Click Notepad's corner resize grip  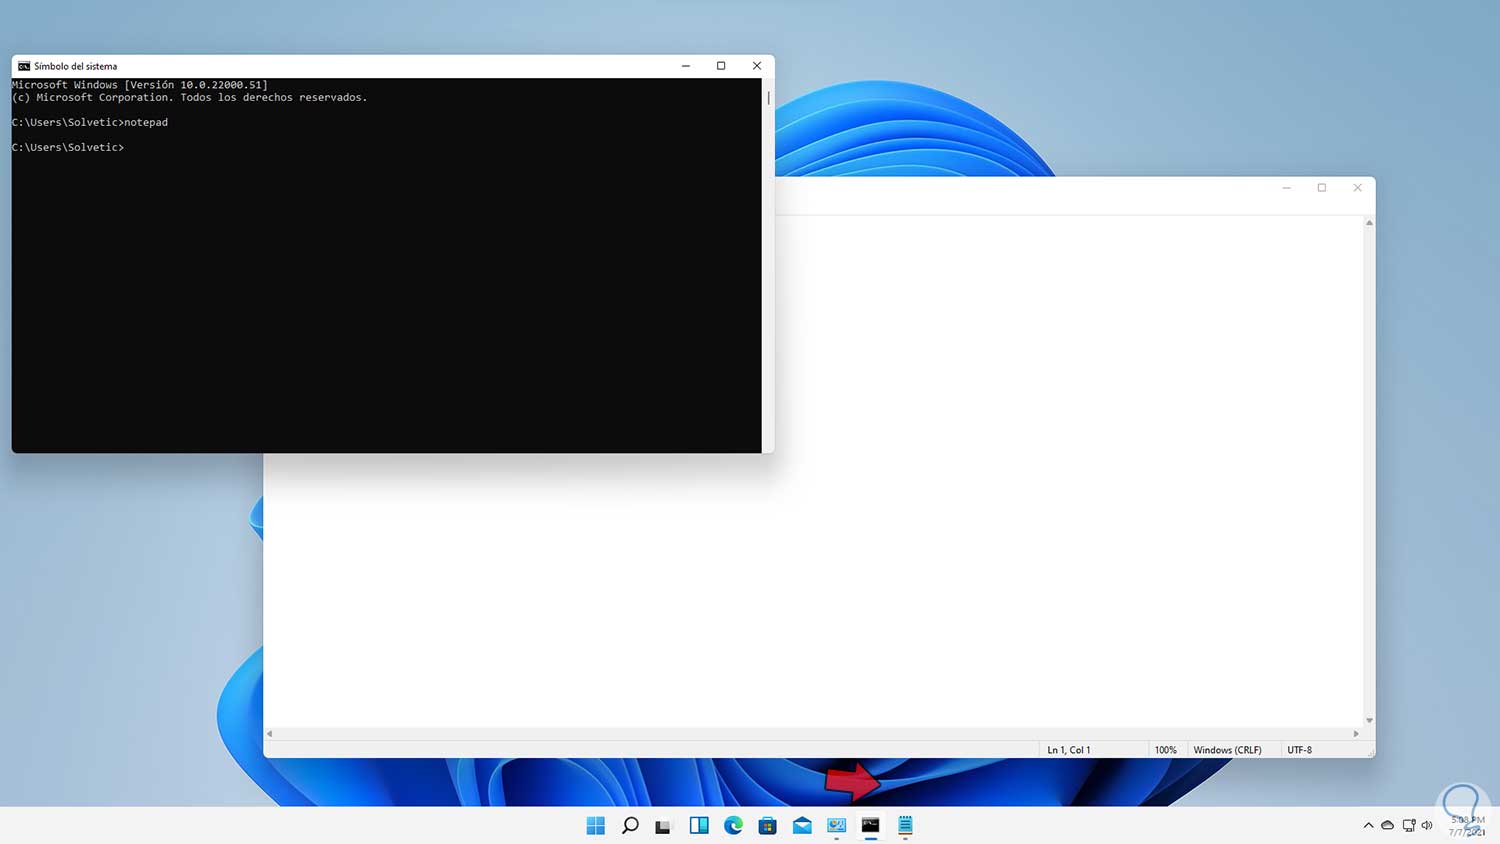tap(1370, 752)
